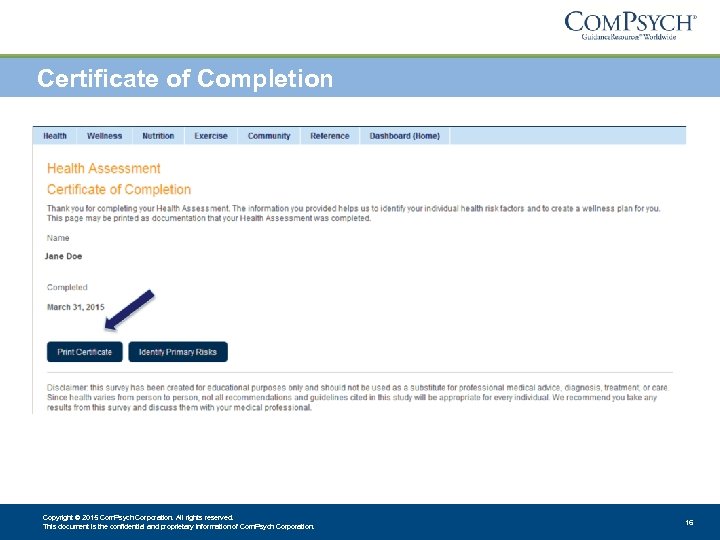The height and width of the screenshot is (540, 720).
Task: Click the slide title Certificate of Completion
Action: coord(185,78)
